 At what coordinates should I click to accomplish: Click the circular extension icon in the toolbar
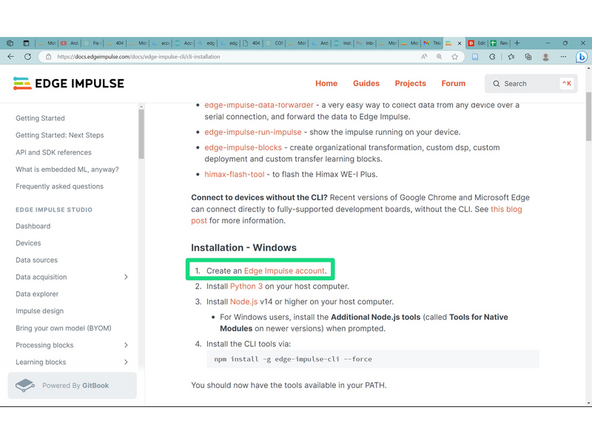pos(492,57)
